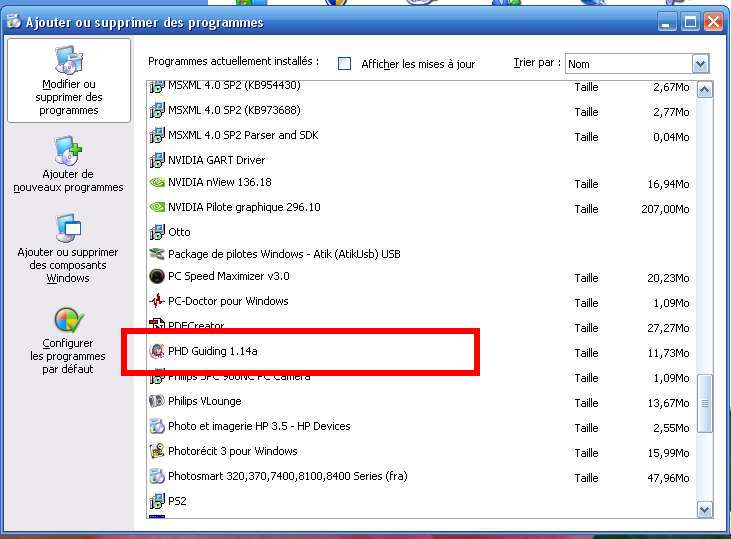Select Photosmart 320,370,7400,8100,8400 Series (fra)
The width and height of the screenshot is (731, 539).
288,476
